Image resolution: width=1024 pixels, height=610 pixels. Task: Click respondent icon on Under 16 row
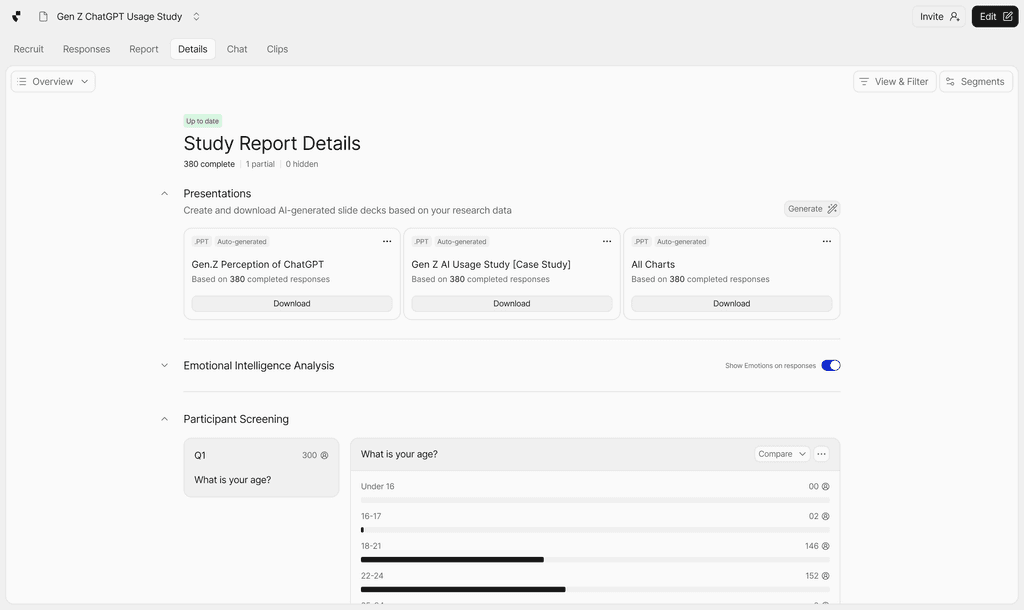coord(825,487)
